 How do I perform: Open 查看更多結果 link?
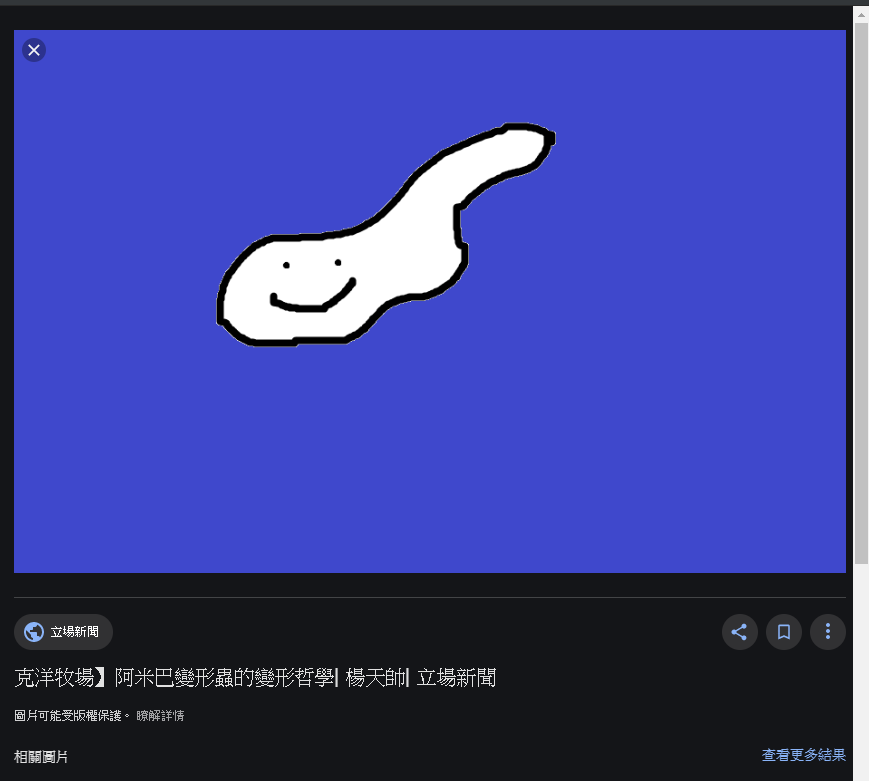pos(804,755)
